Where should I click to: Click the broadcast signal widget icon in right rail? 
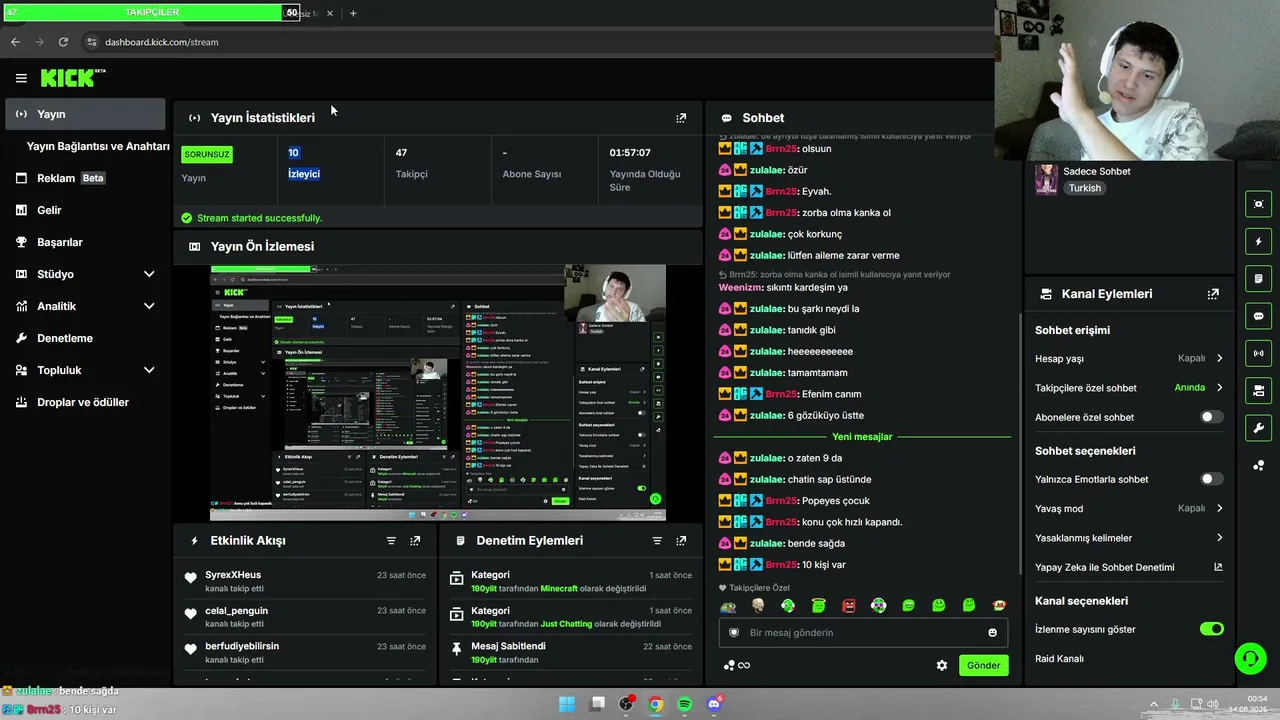click(1258, 353)
